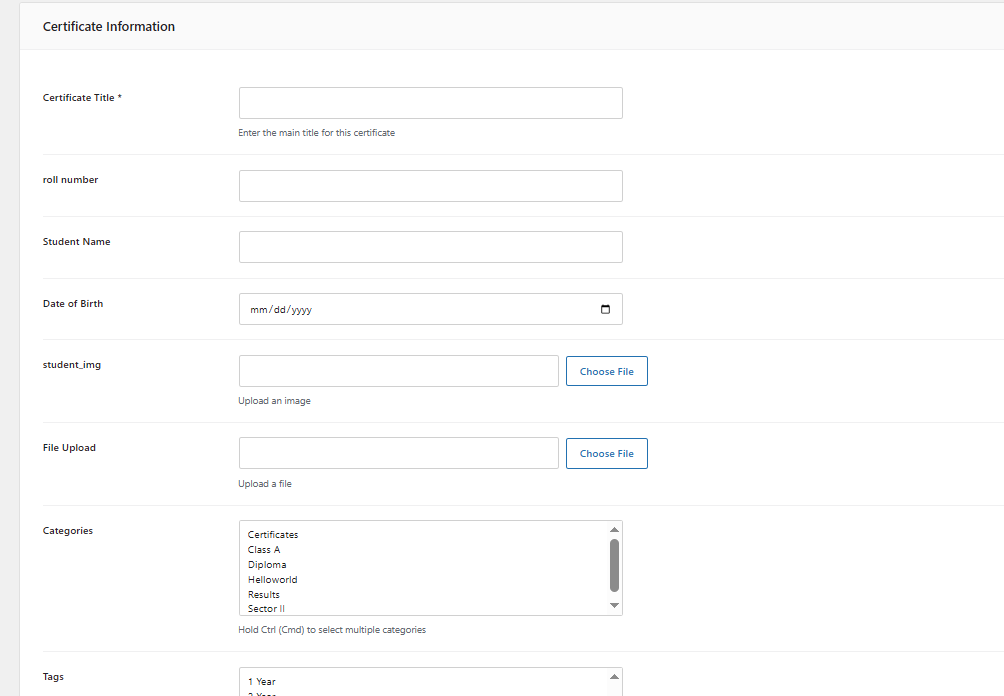Focus the roll number text field
The width and height of the screenshot is (1004, 696).
[430, 186]
